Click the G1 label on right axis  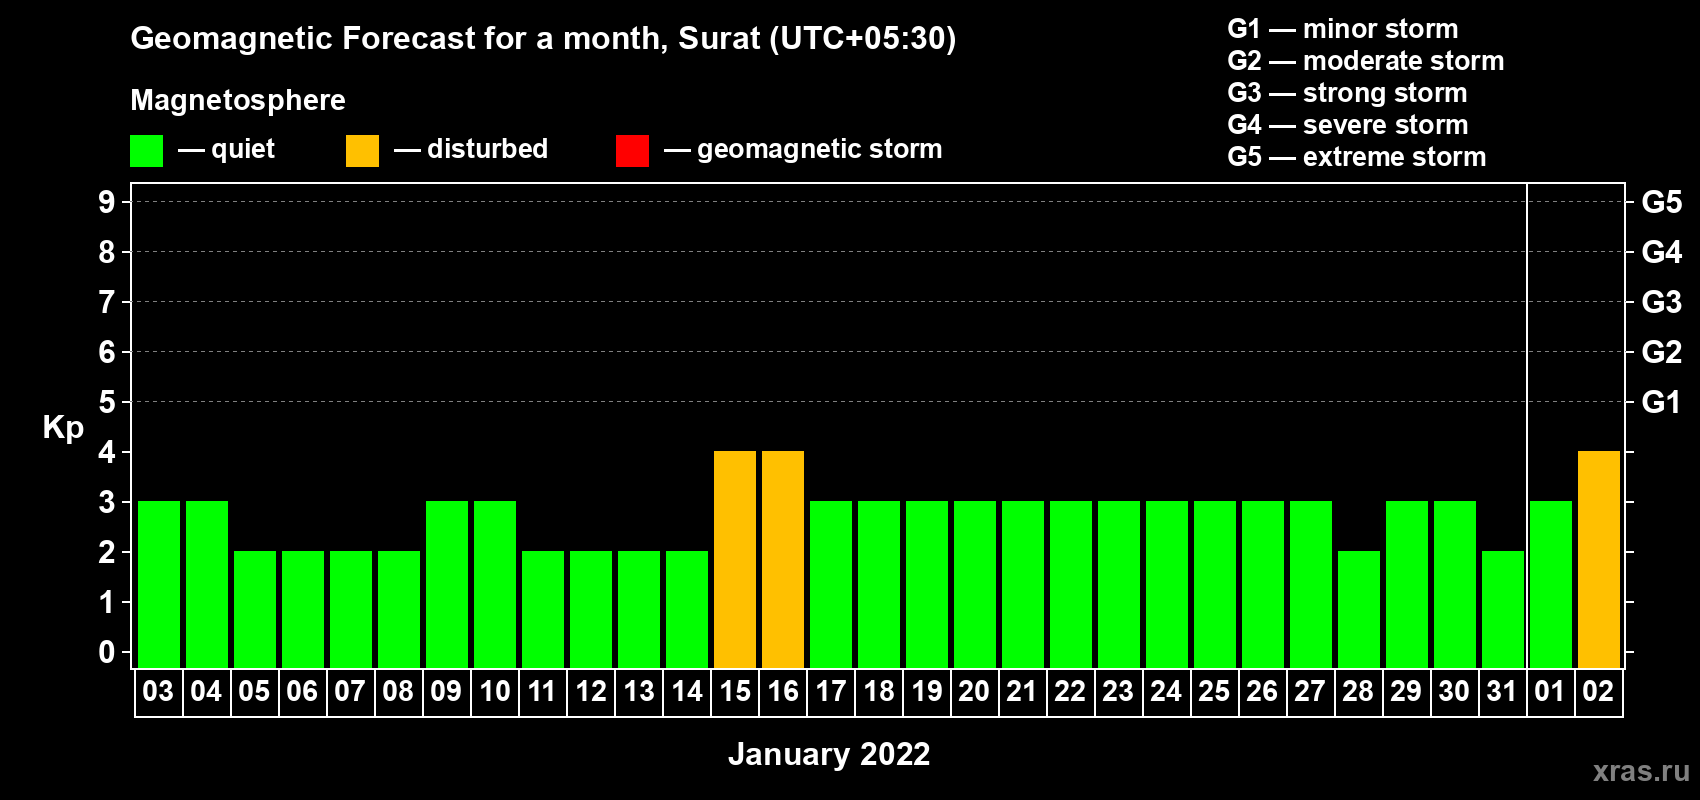pyautogui.click(x=1662, y=402)
